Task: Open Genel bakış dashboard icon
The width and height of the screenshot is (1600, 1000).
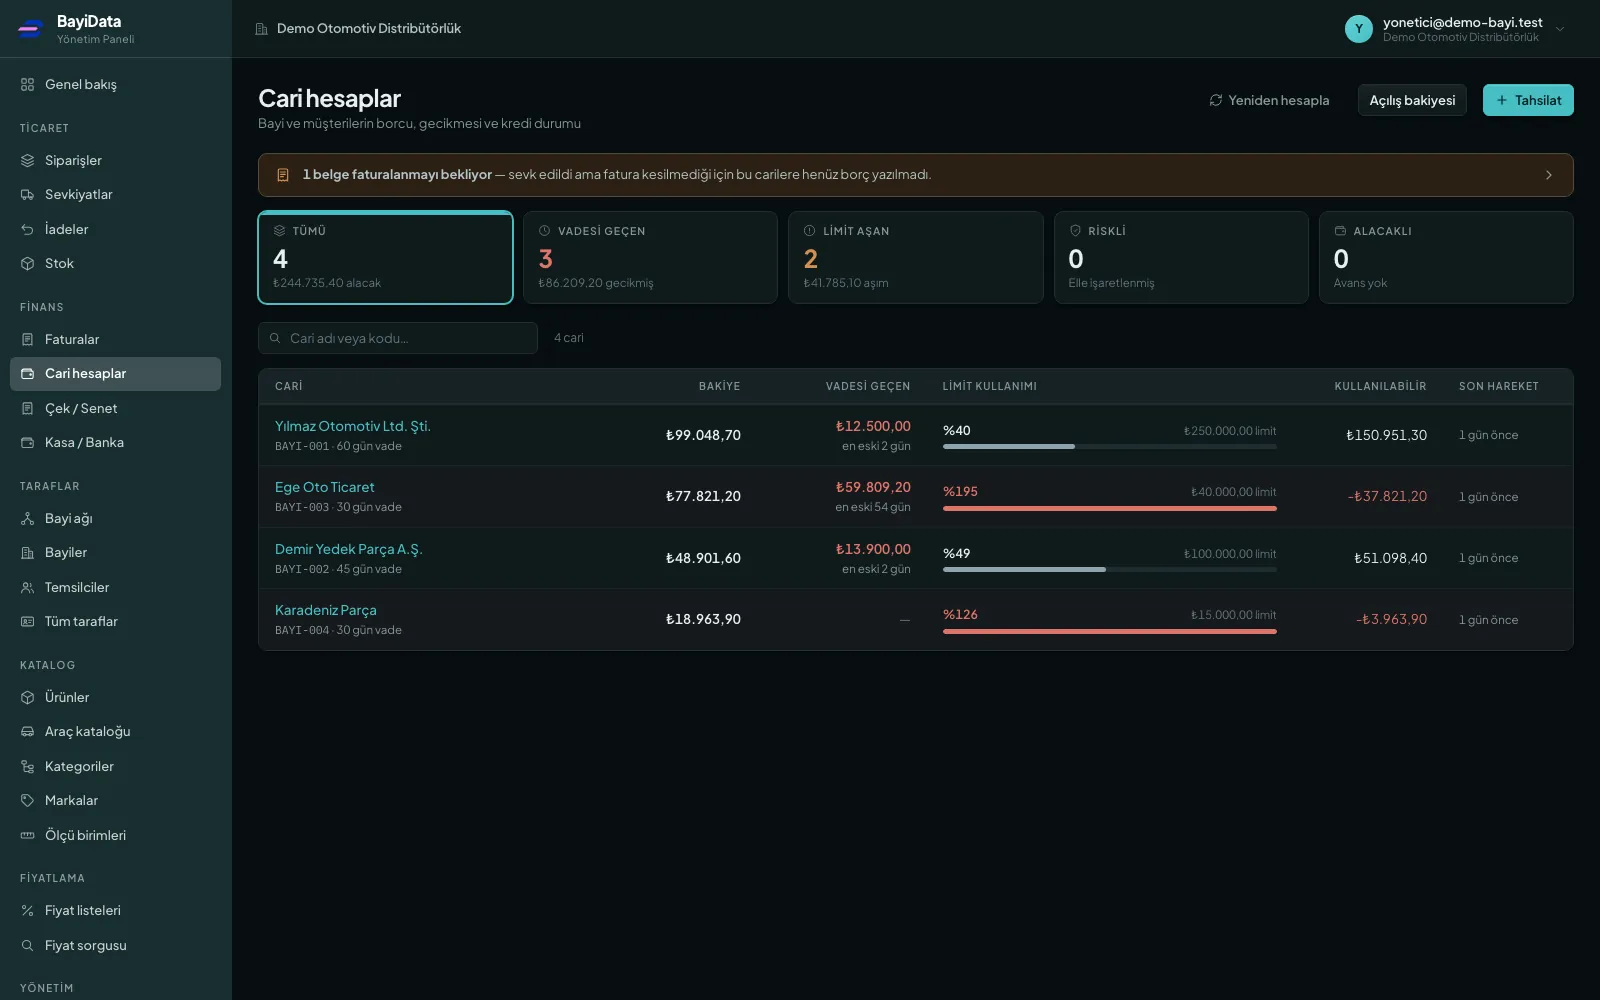Action: 27,85
